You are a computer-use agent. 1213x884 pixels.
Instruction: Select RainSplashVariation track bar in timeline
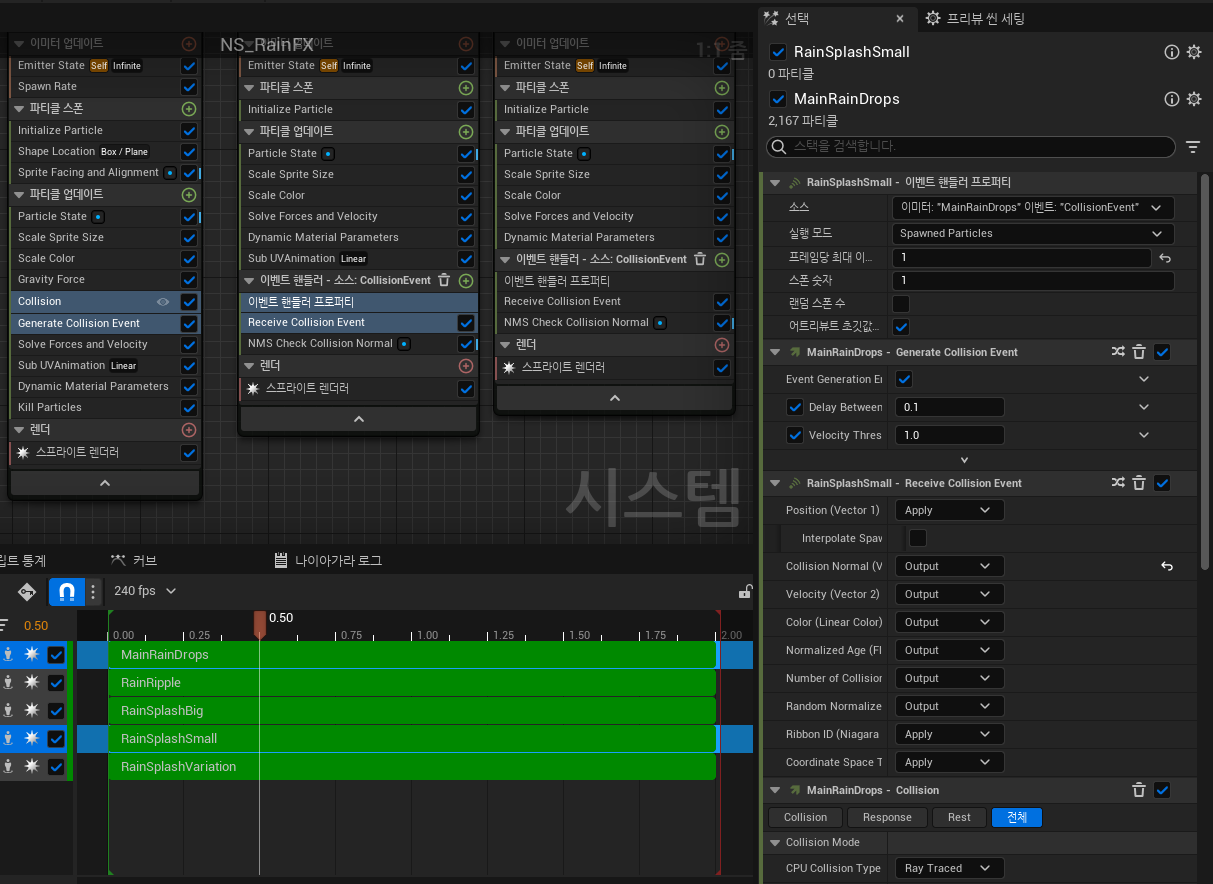[412, 767]
